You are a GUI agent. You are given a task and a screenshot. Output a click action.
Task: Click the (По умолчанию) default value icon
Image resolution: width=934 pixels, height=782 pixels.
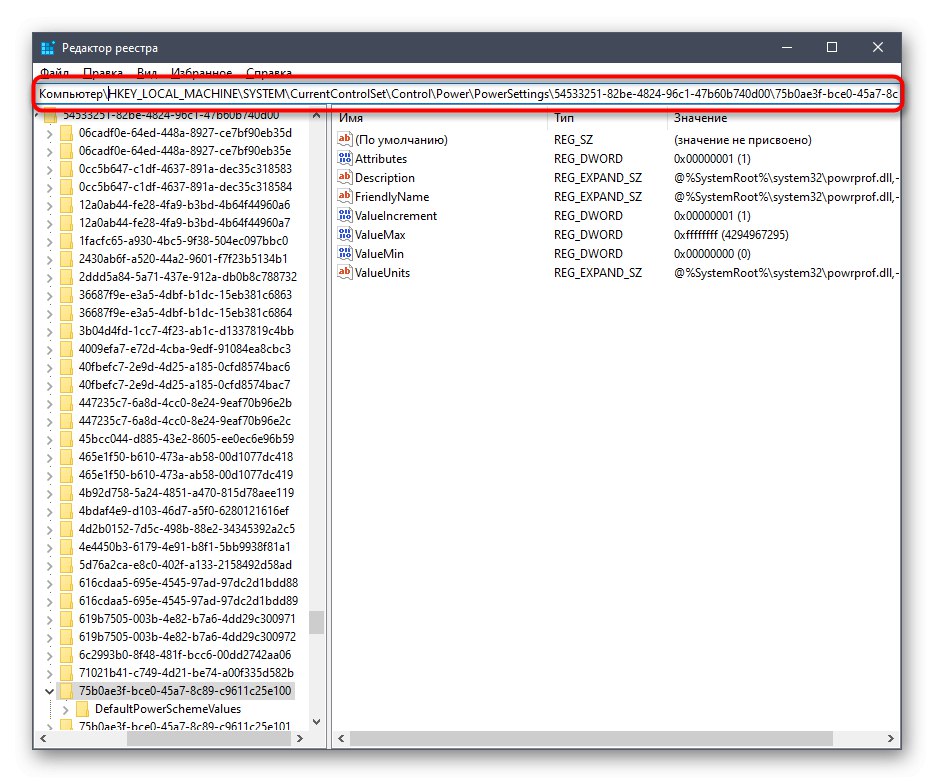tap(345, 139)
